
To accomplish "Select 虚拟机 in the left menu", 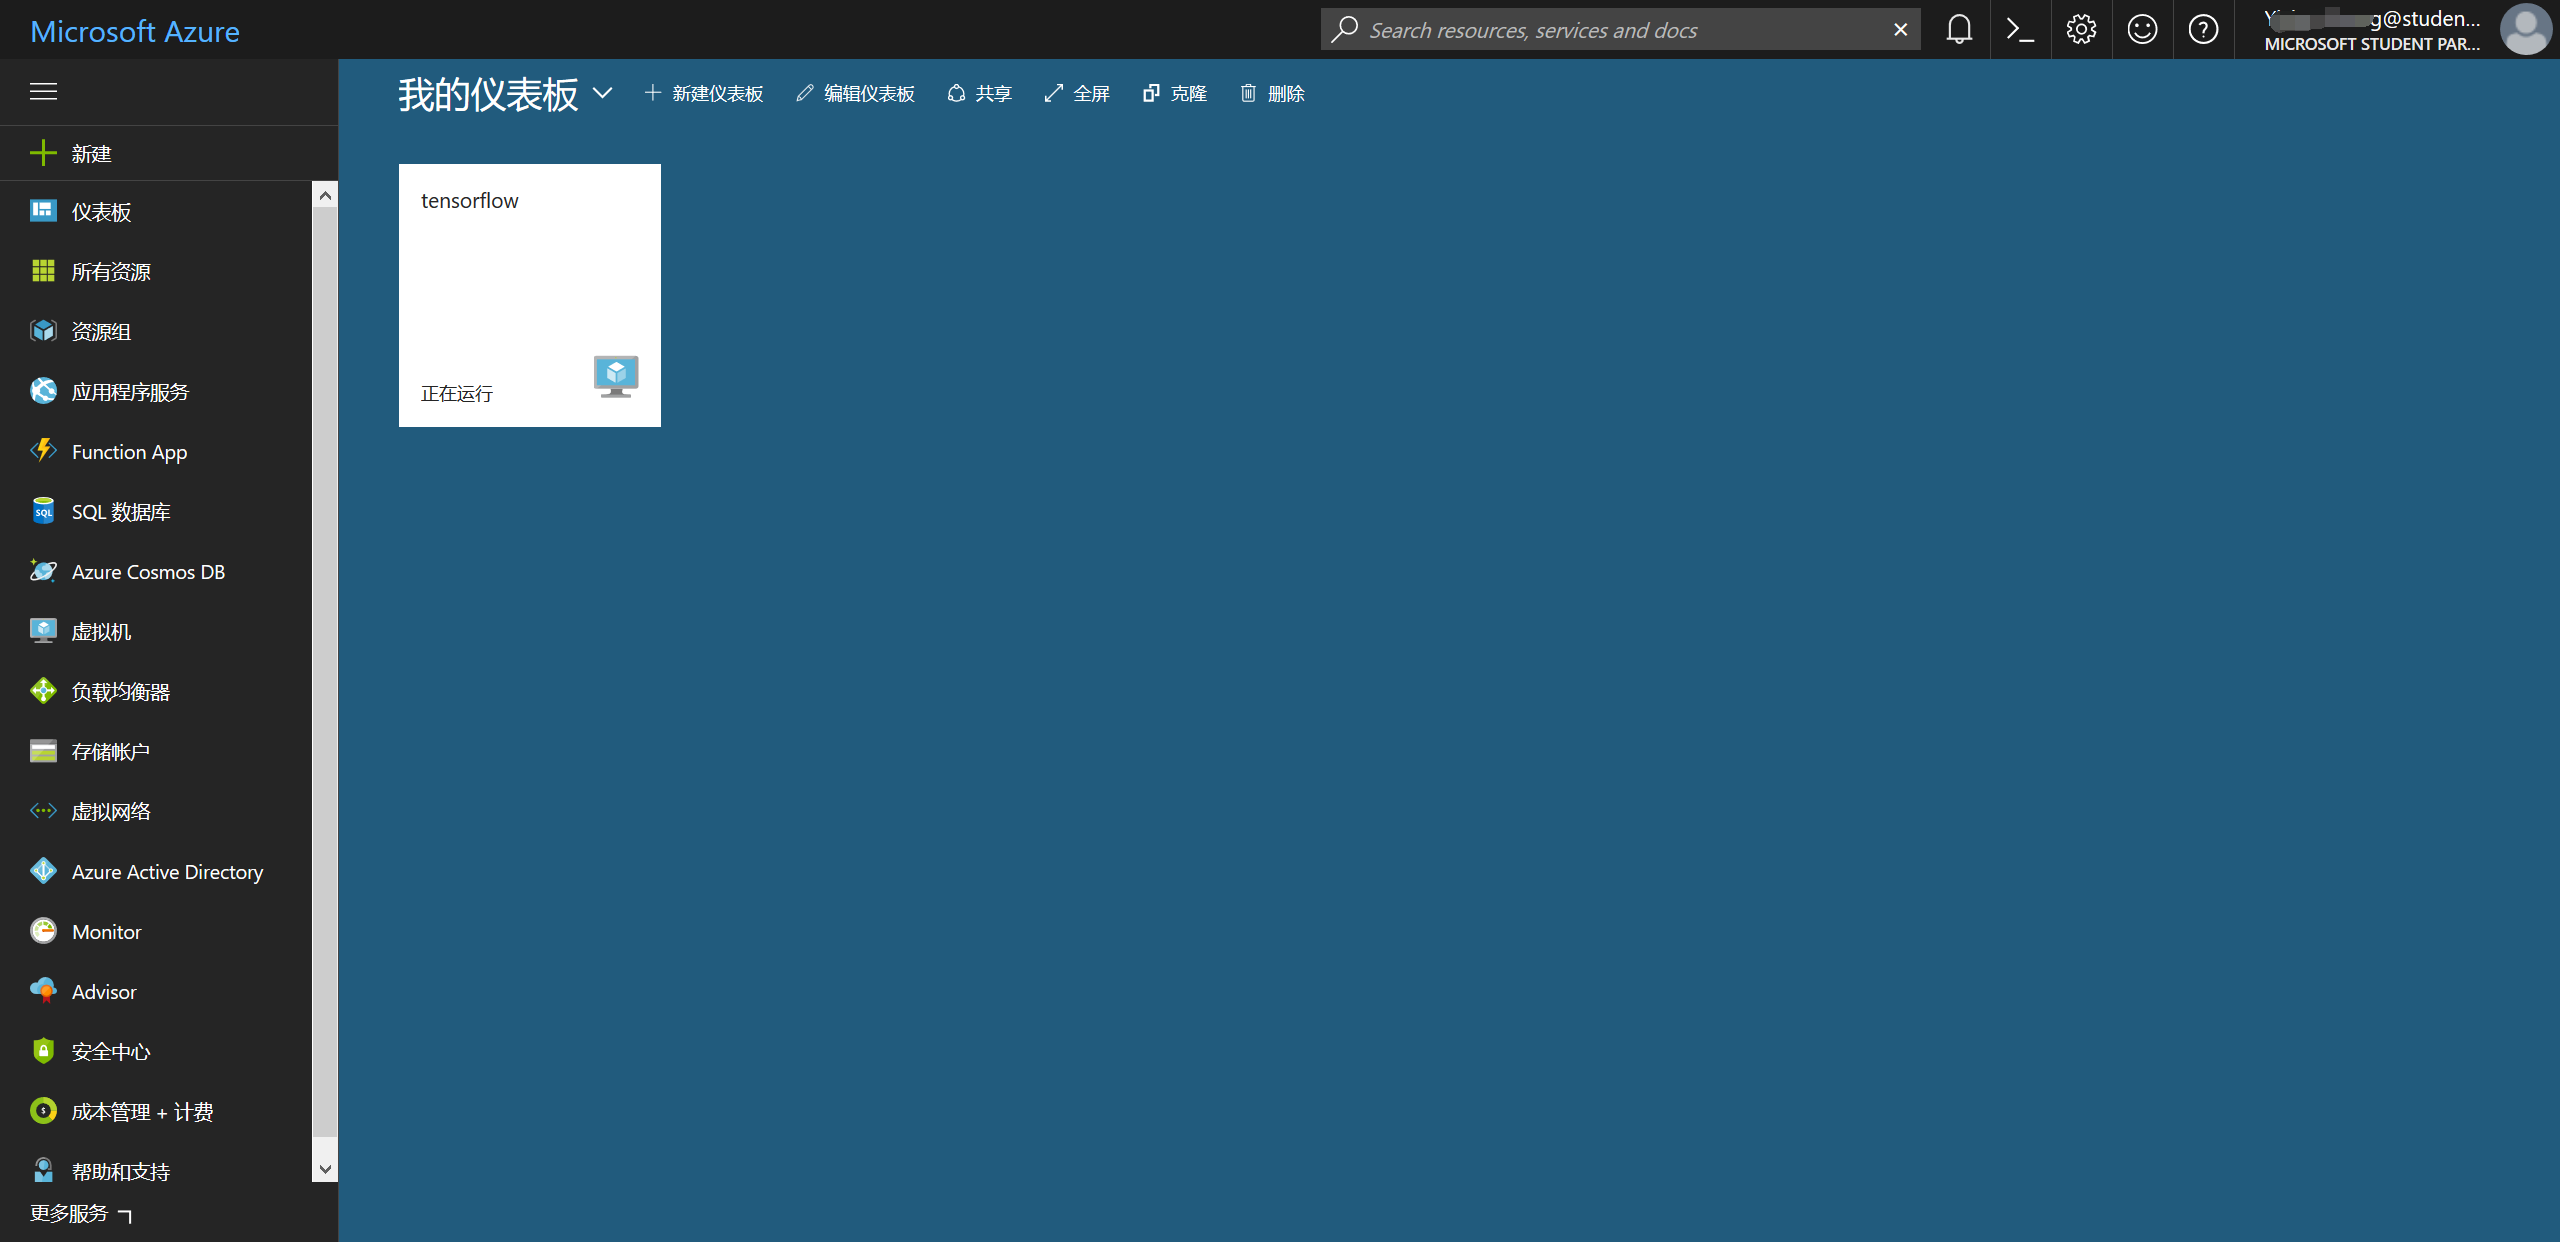I will pos(101,632).
